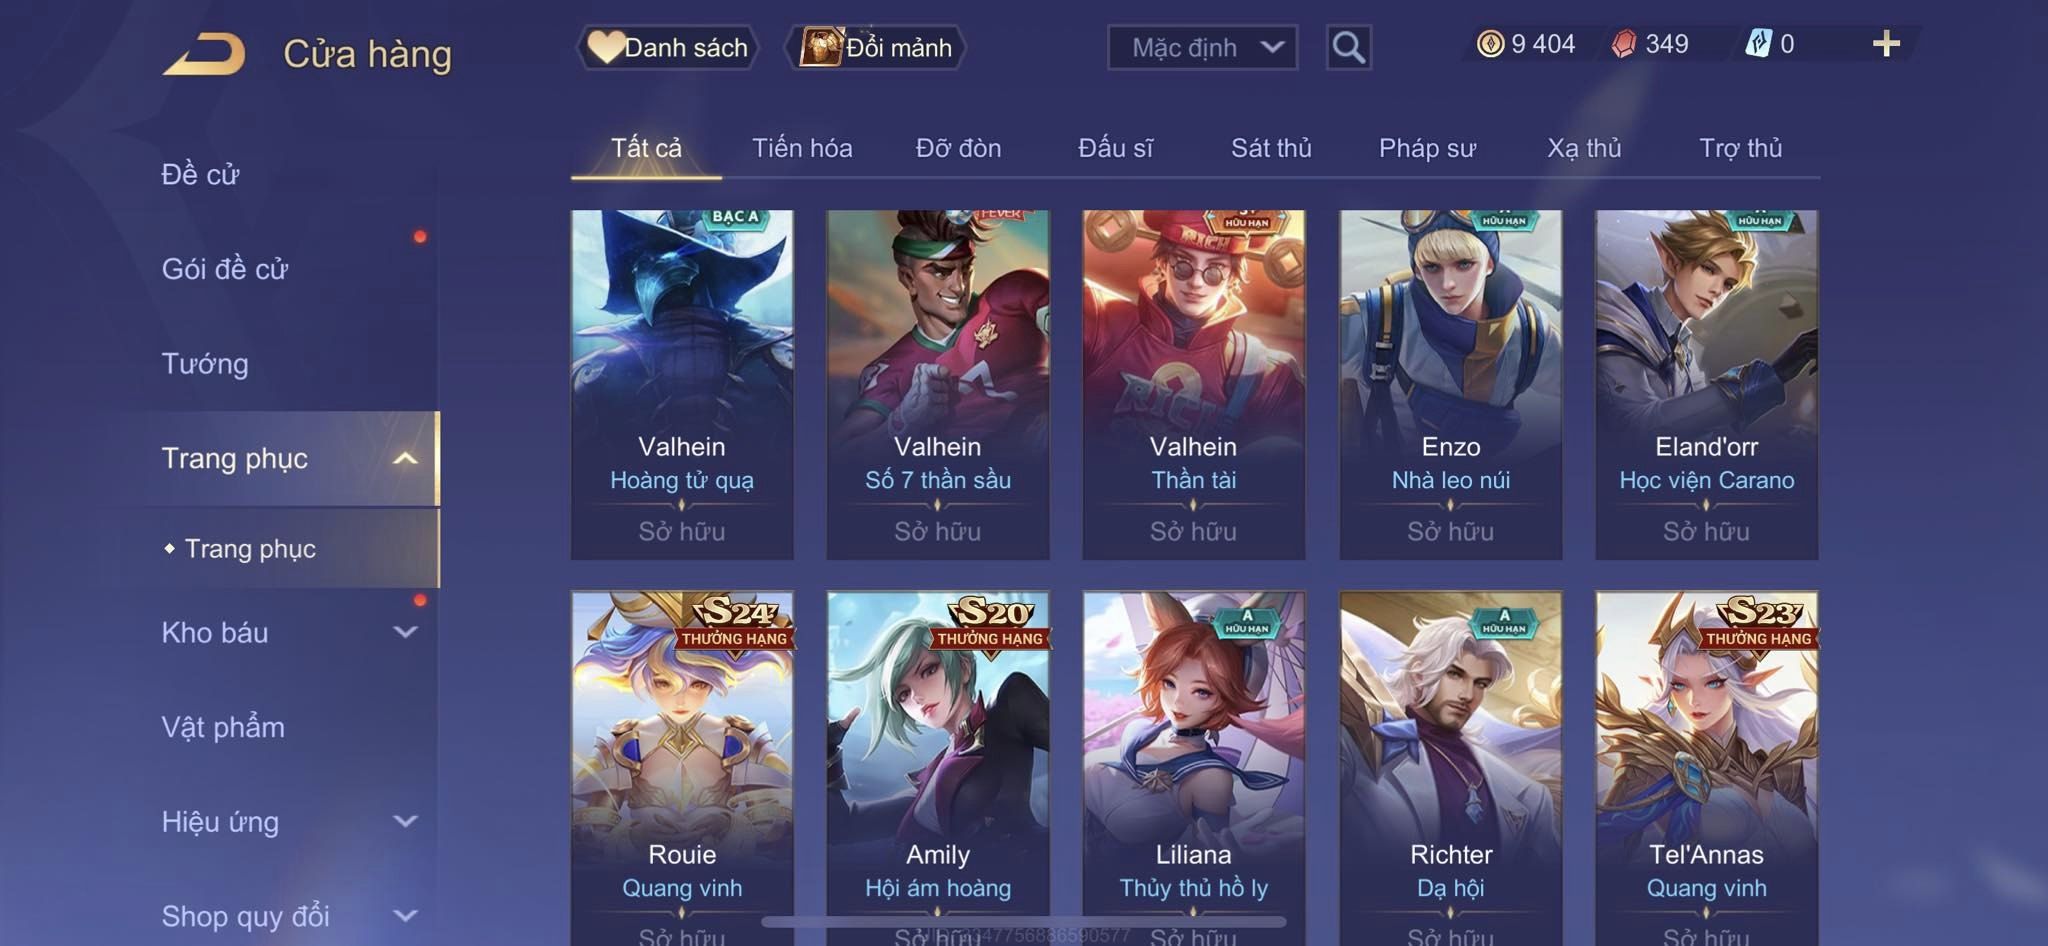The width and height of the screenshot is (2048, 946).
Task: Open the Mặc định sort dropdown
Action: [1202, 47]
